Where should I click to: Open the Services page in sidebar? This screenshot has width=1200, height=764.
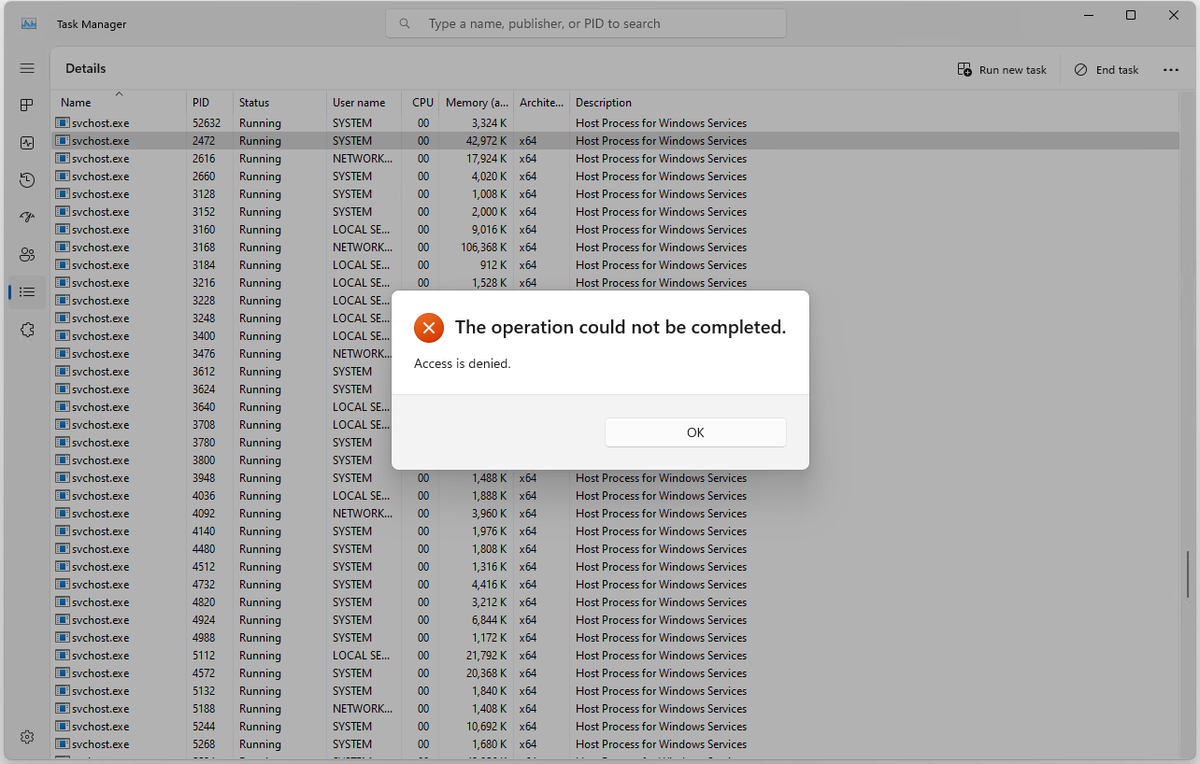click(27, 330)
